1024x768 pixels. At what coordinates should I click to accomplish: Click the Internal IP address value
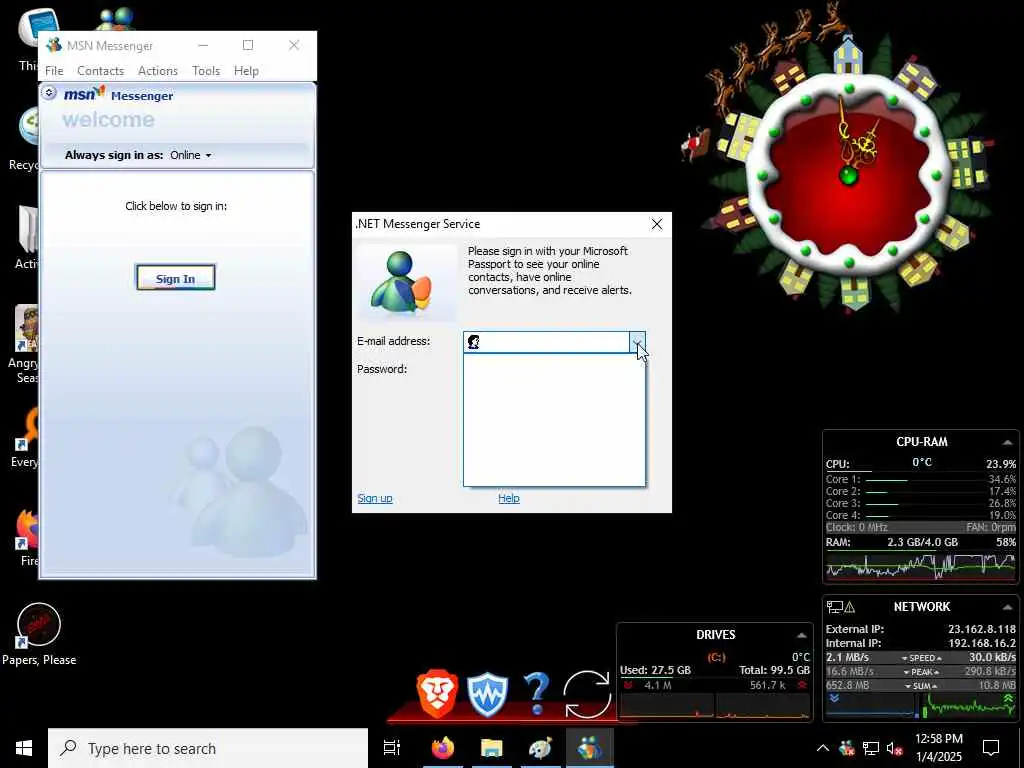(982, 643)
